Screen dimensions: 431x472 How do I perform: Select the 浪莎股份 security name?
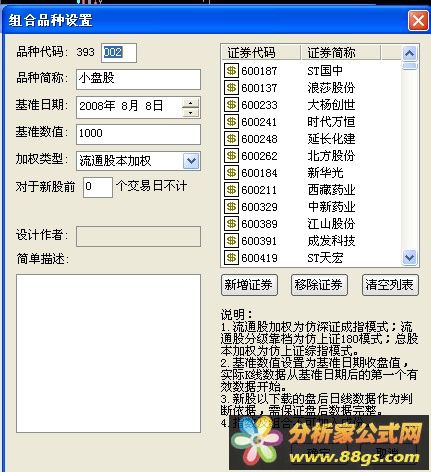click(331, 88)
